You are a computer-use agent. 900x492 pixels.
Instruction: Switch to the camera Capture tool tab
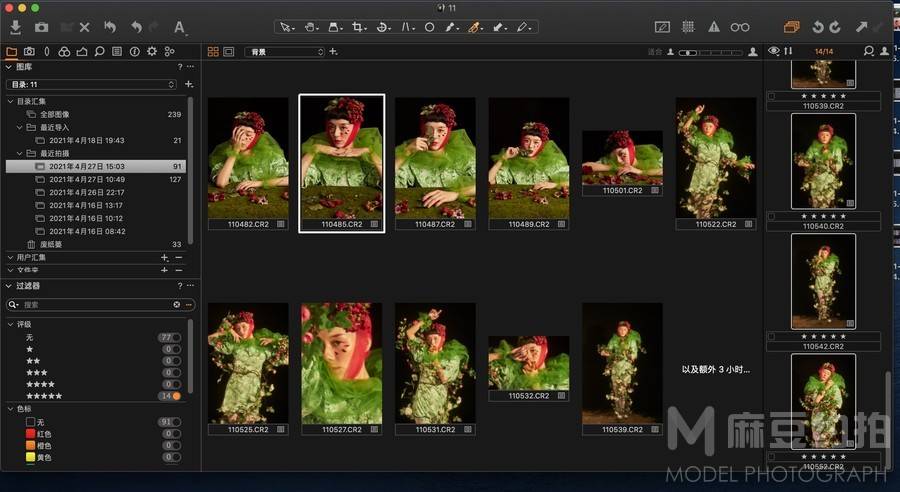[x=29, y=52]
